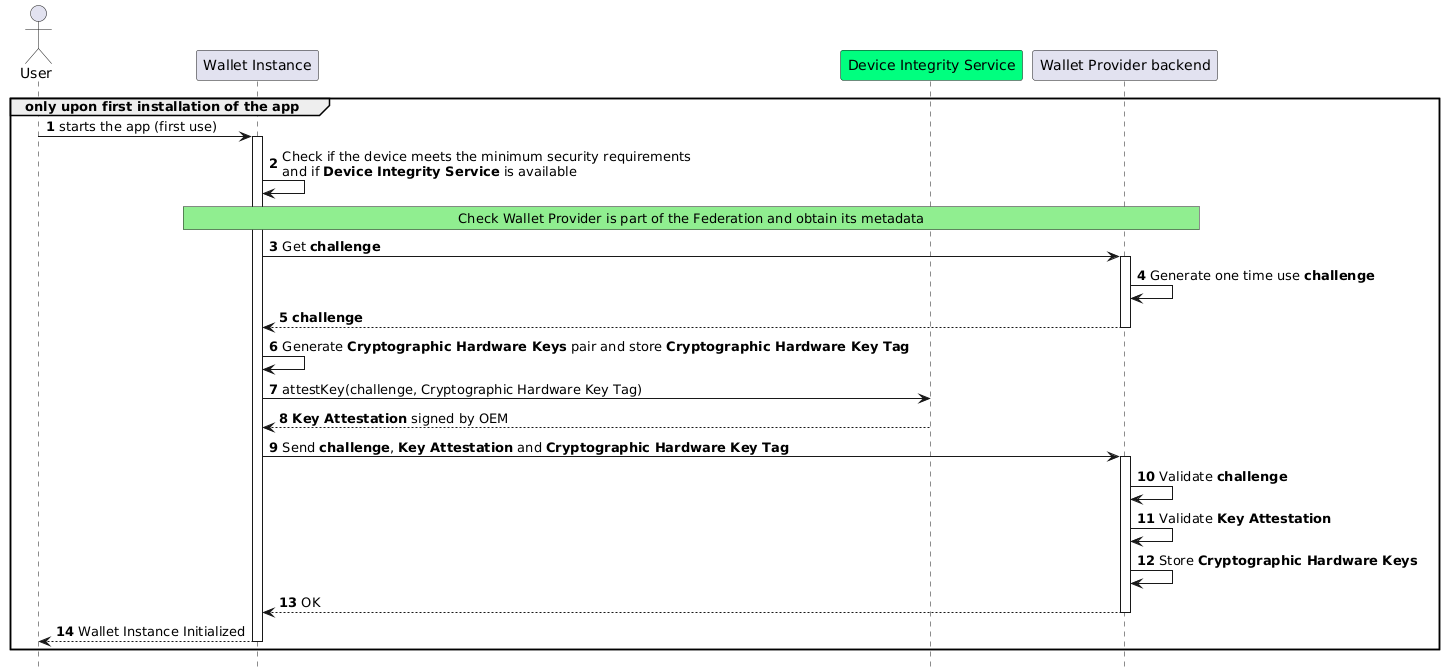Click the green Federation metadata note bar
1444x672 pixels.
click(x=690, y=218)
